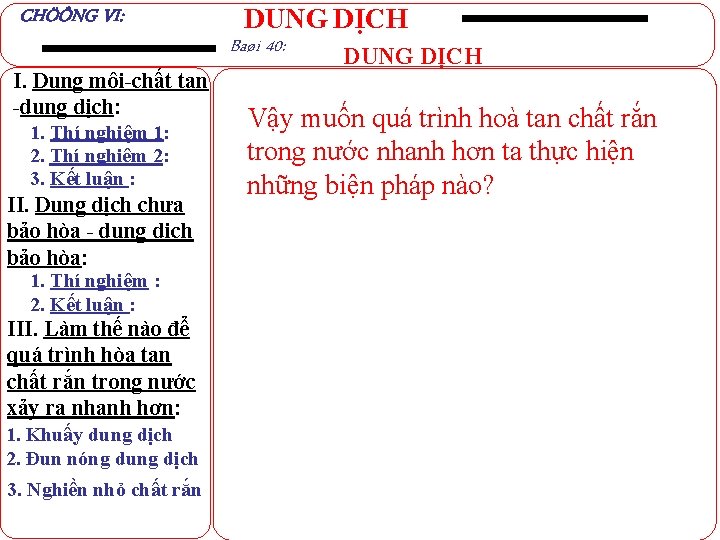Click the text 'xảy ra nhanh hơn:'
The height and width of the screenshot is (540, 720).
point(93,408)
